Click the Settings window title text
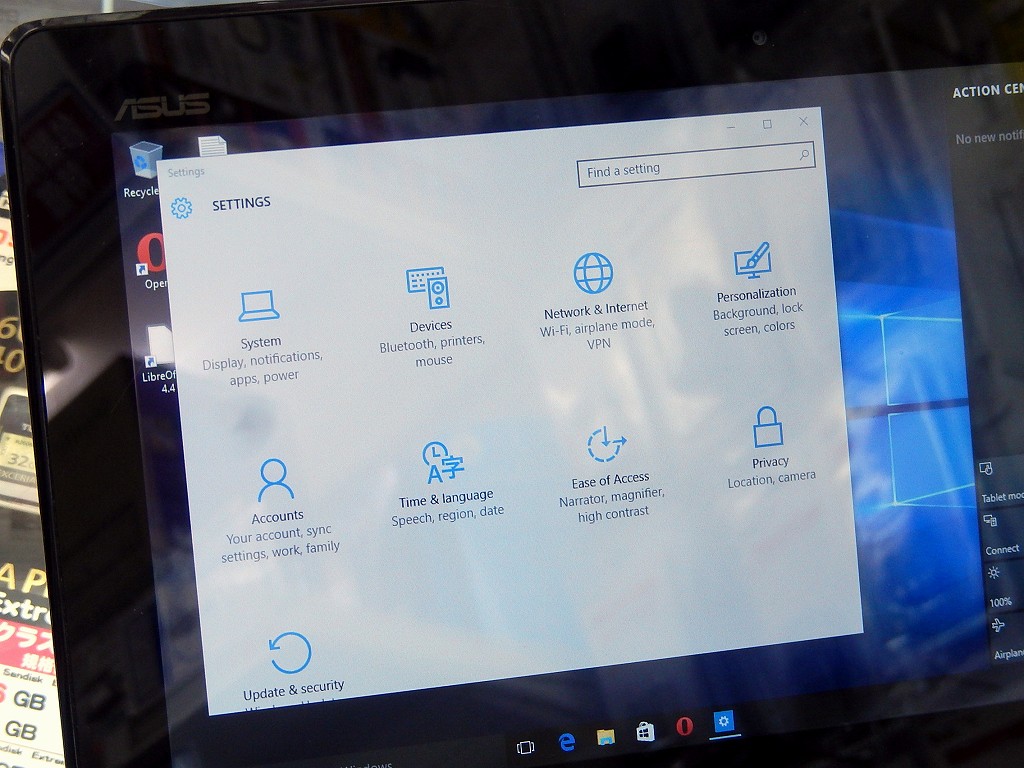1024x768 pixels. pos(186,172)
